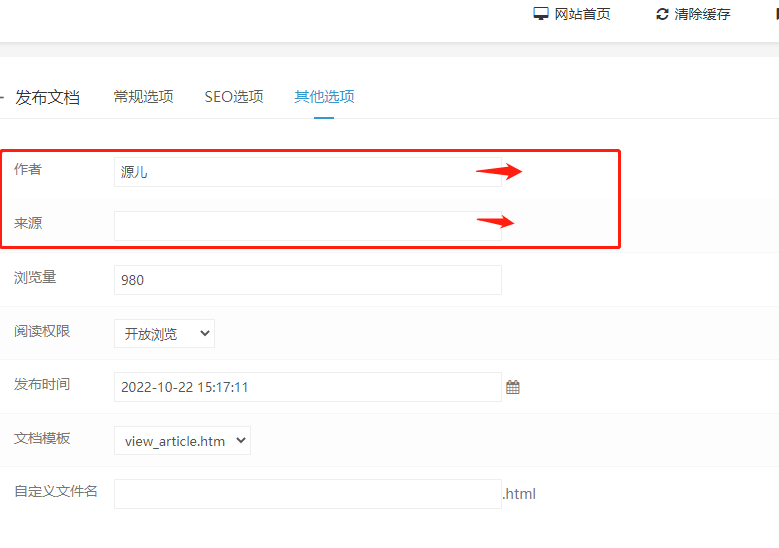Click the monitor icon beside 网站首页

click(541, 14)
